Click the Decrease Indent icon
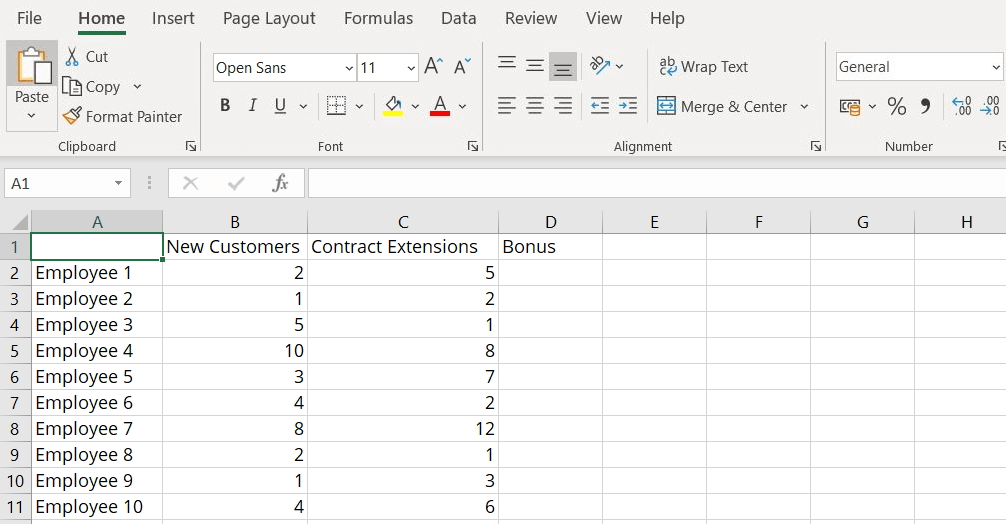Screen dimensions: 1006x524 (600, 106)
